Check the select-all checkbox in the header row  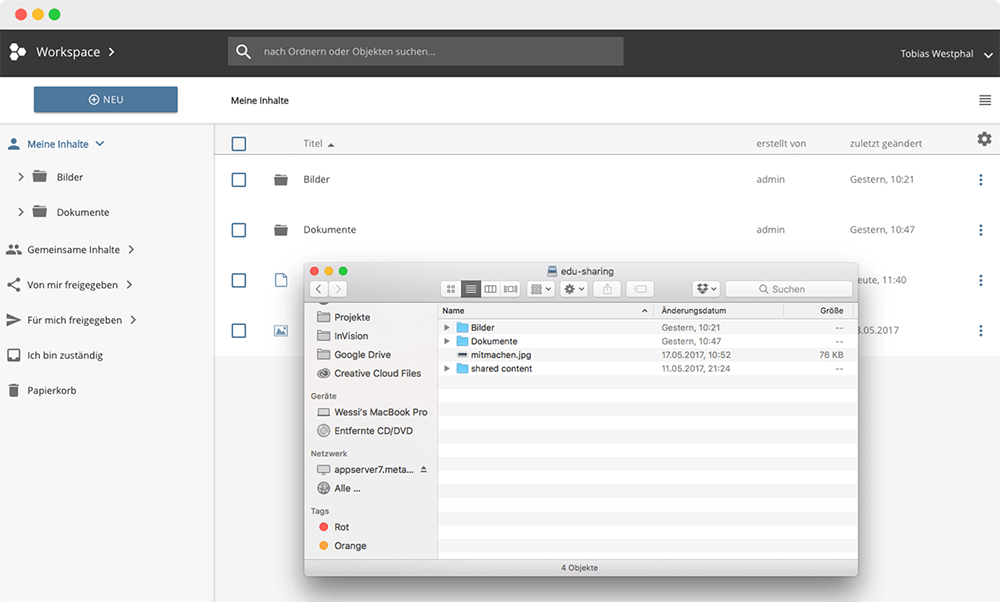[x=239, y=143]
